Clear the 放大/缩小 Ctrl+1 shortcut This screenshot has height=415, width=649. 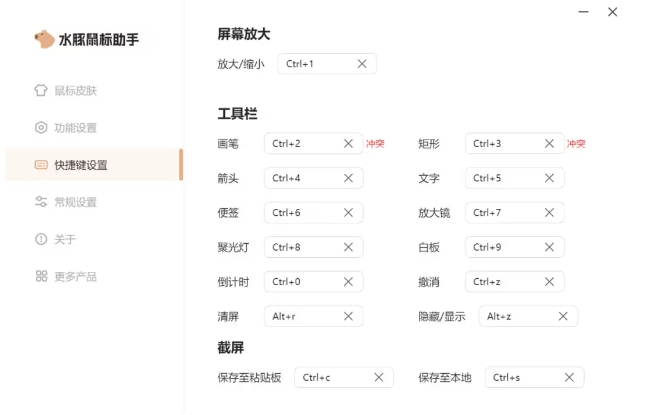362,64
